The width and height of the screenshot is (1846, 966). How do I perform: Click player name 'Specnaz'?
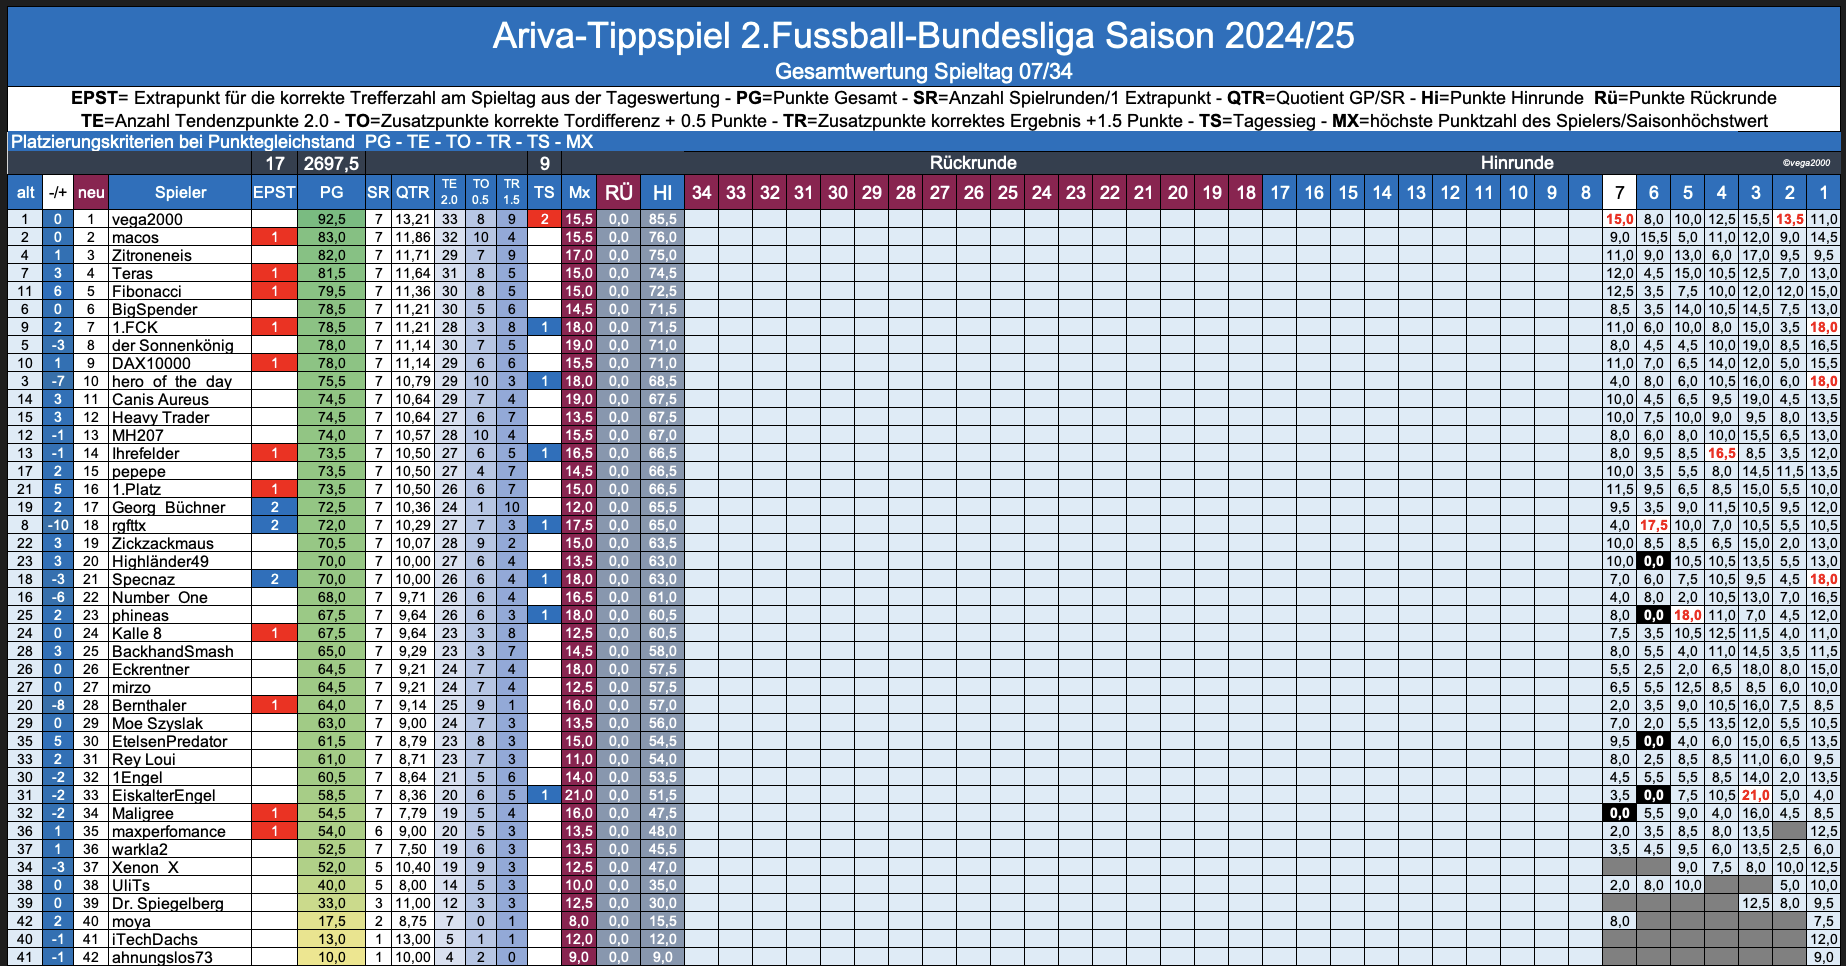click(143, 579)
